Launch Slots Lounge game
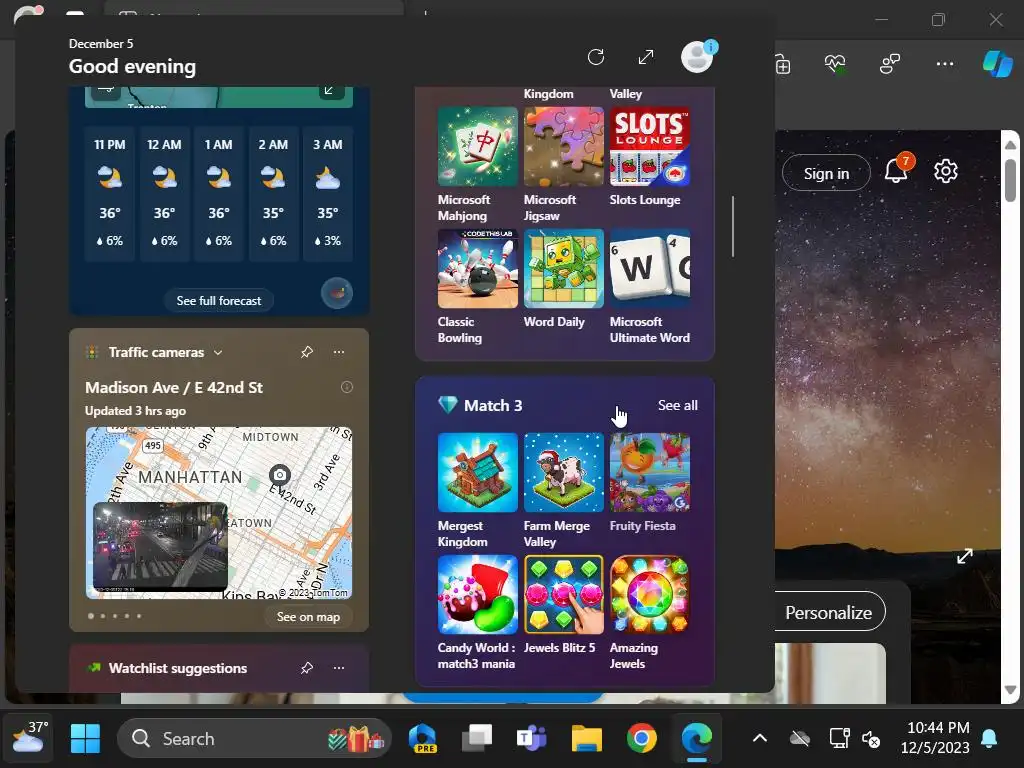The height and width of the screenshot is (768, 1024). click(650, 146)
